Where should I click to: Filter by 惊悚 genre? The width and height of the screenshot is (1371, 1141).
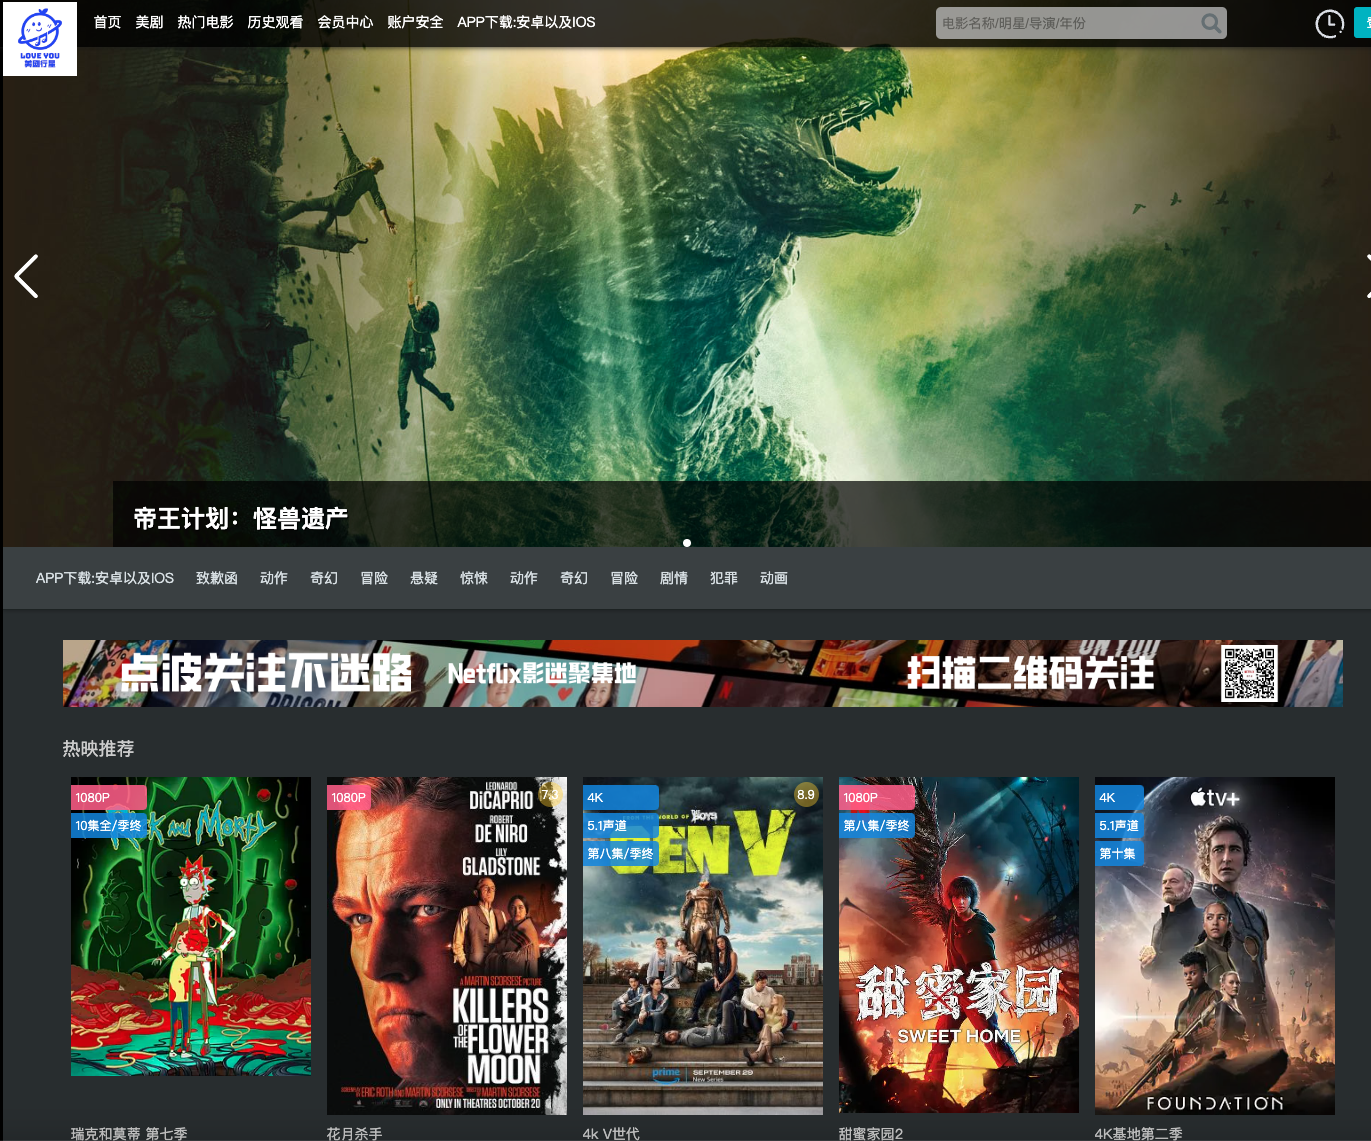tap(474, 578)
